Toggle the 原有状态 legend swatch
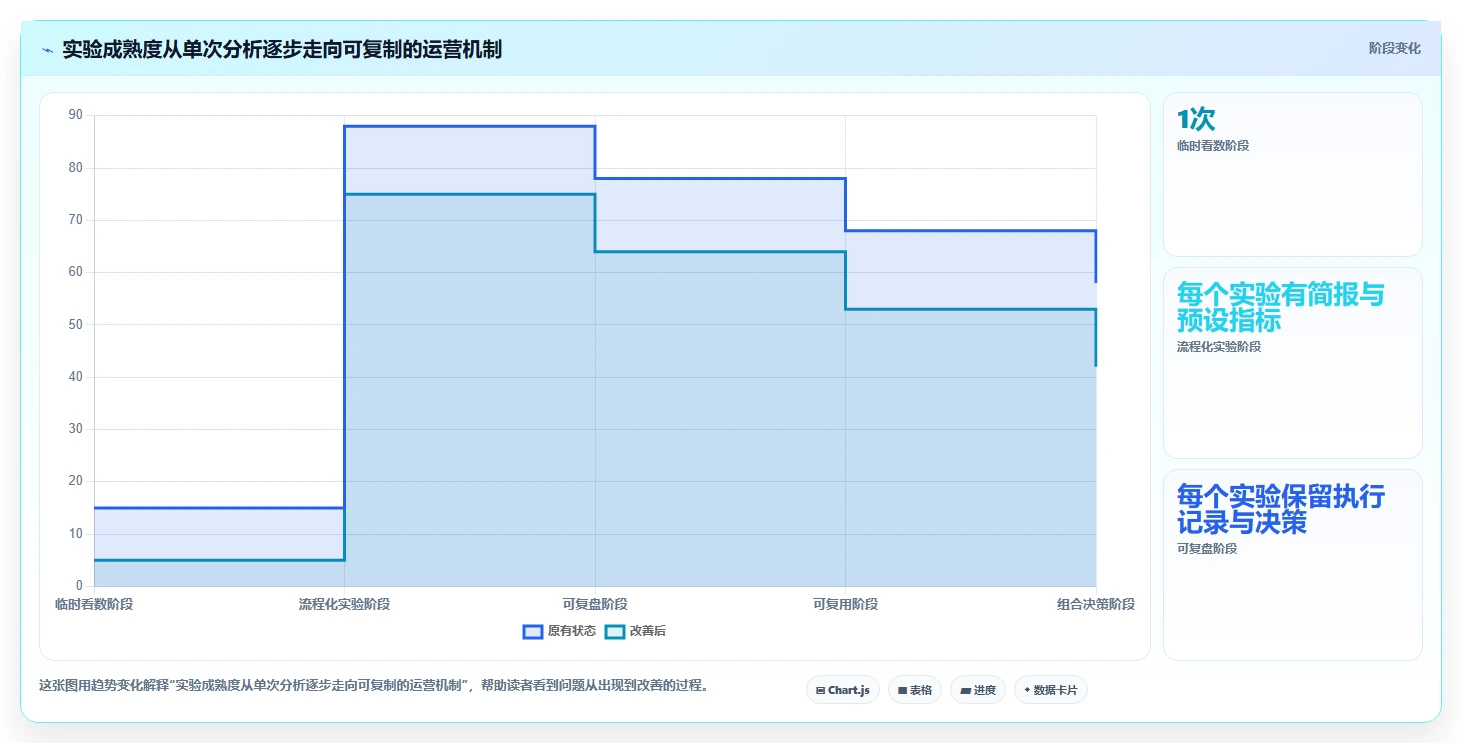Viewport: 1462px width, 743px height. (533, 631)
